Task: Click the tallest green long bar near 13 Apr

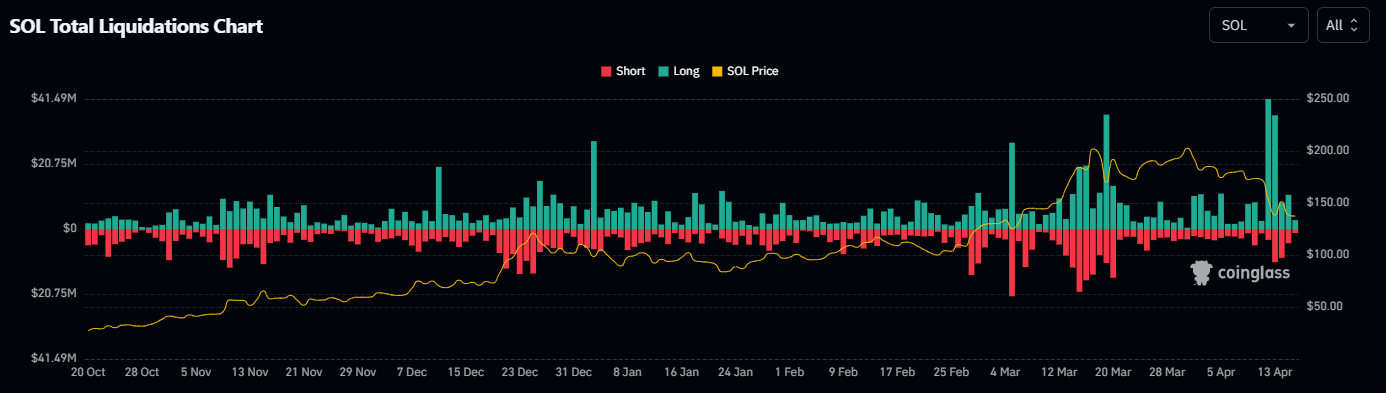Action: 1268,163
